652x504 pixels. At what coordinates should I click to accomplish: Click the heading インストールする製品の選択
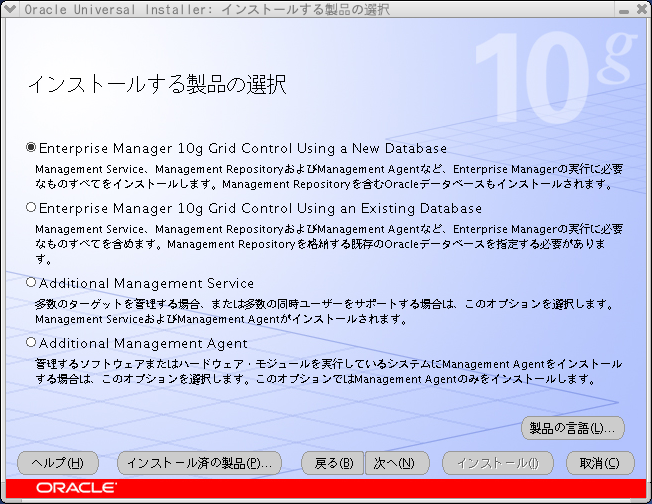pyautogui.click(x=158, y=84)
